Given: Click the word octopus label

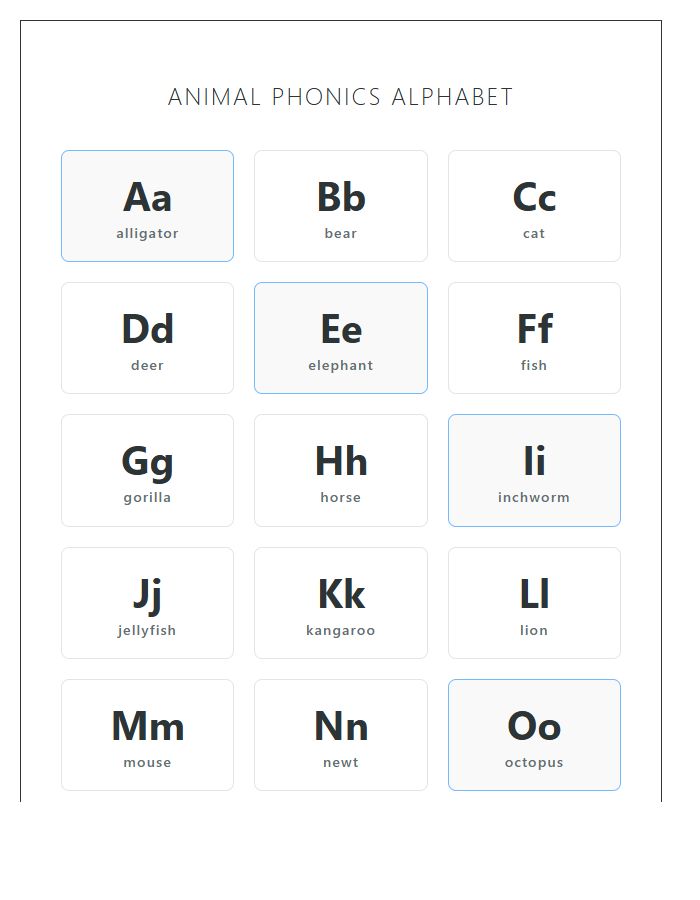Looking at the screenshot, I should coord(534,762).
